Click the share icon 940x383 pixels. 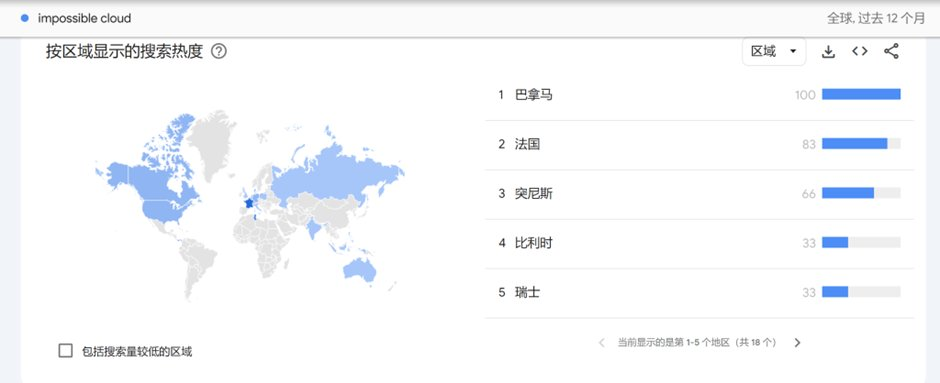coord(891,52)
